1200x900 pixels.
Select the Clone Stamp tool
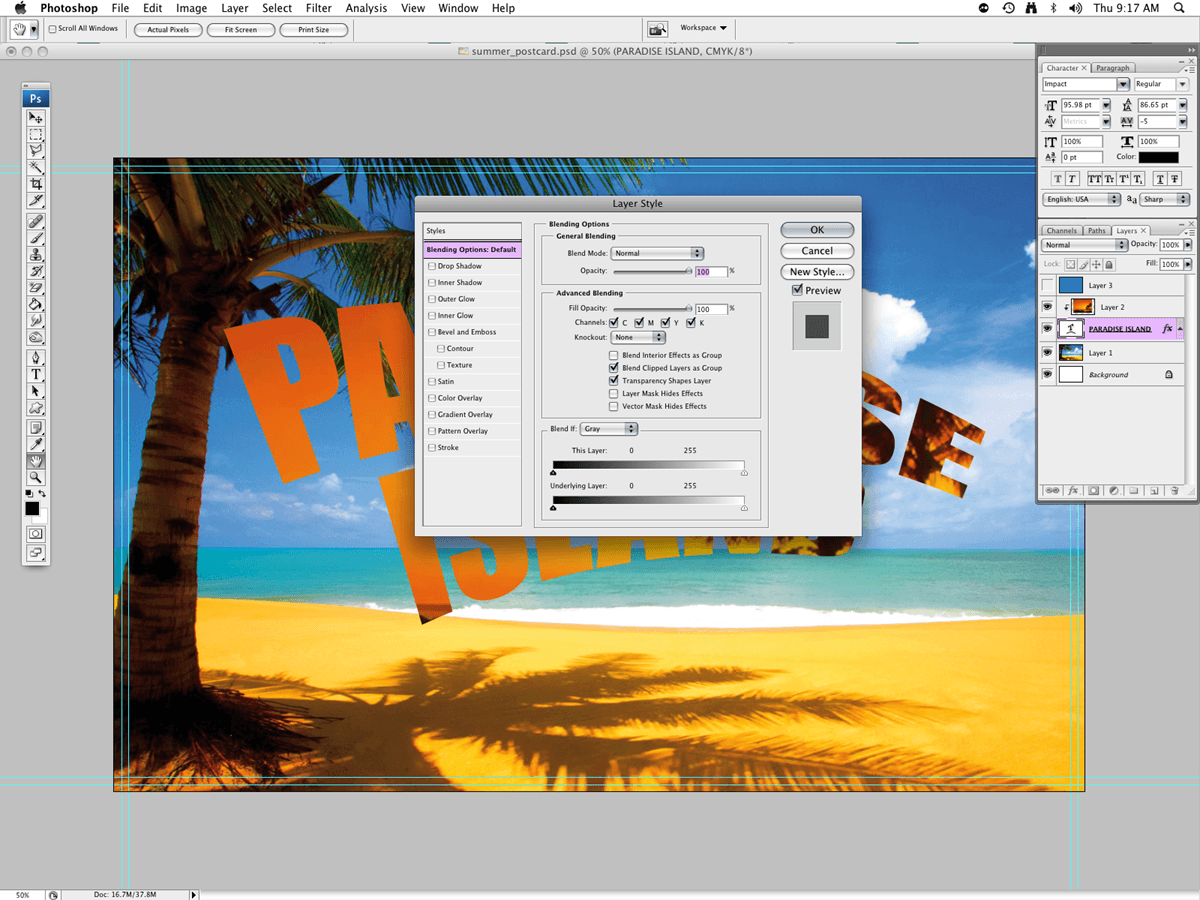click(36, 254)
